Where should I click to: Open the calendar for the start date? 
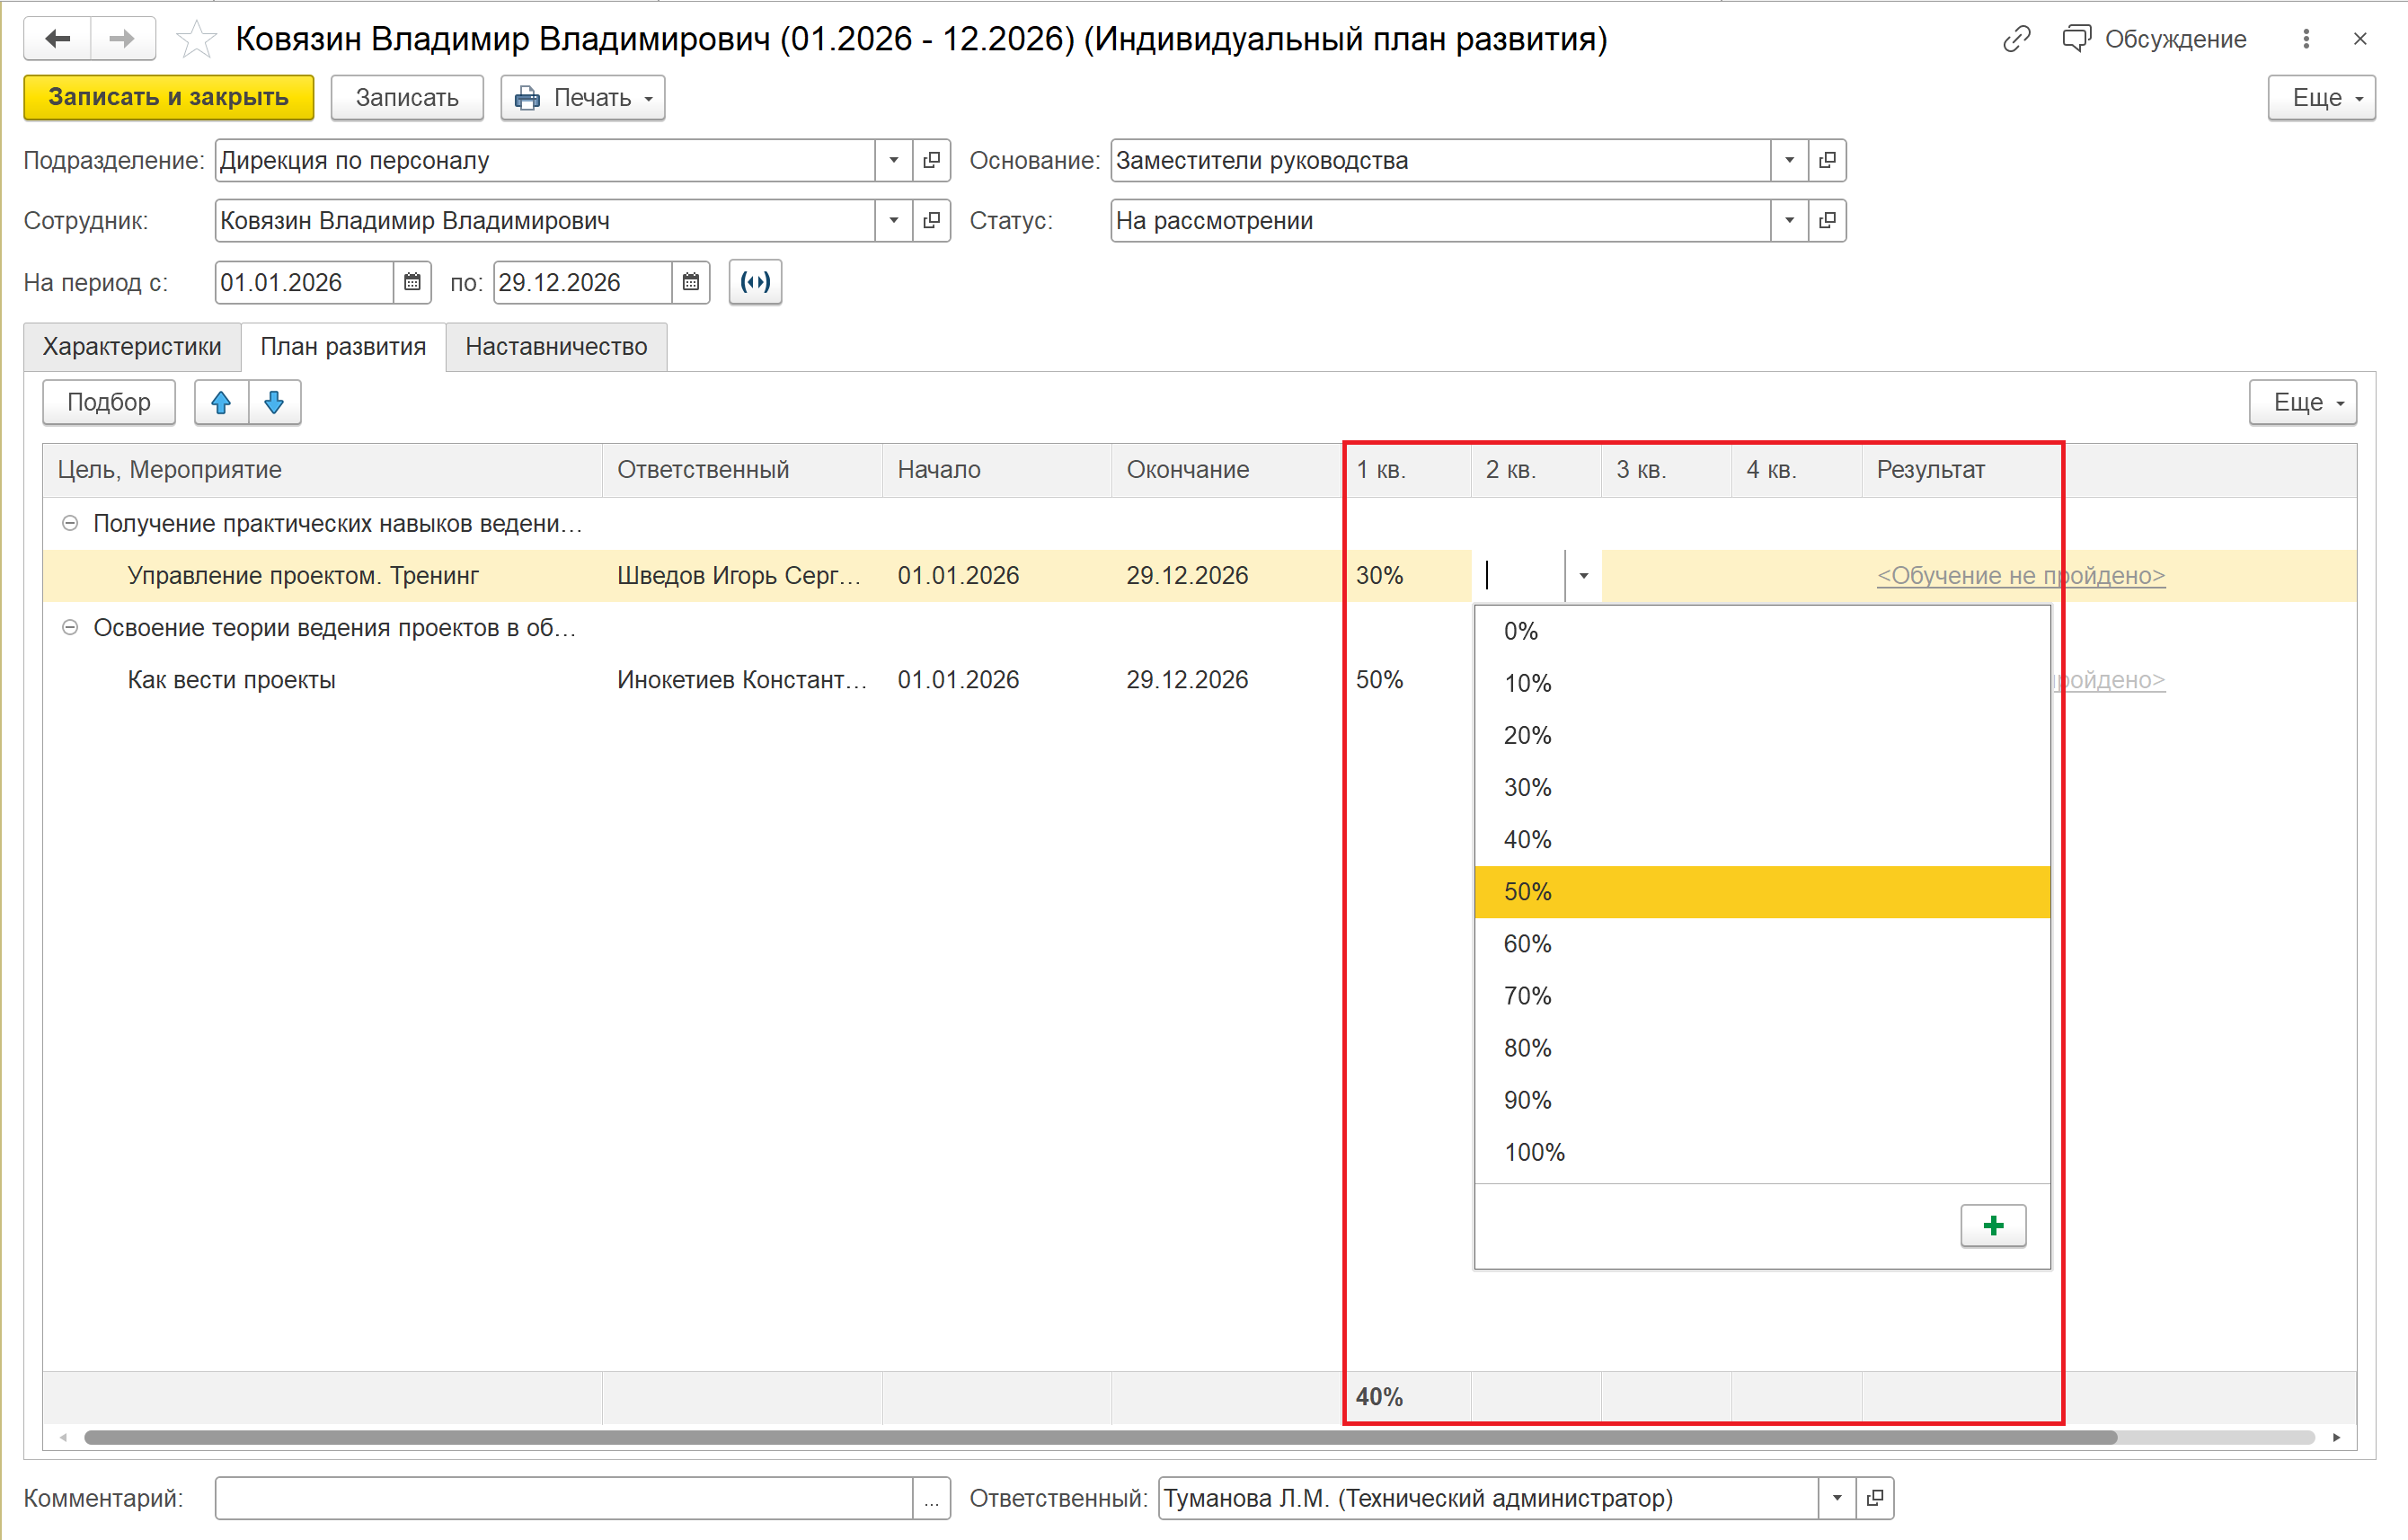click(412, 282)
